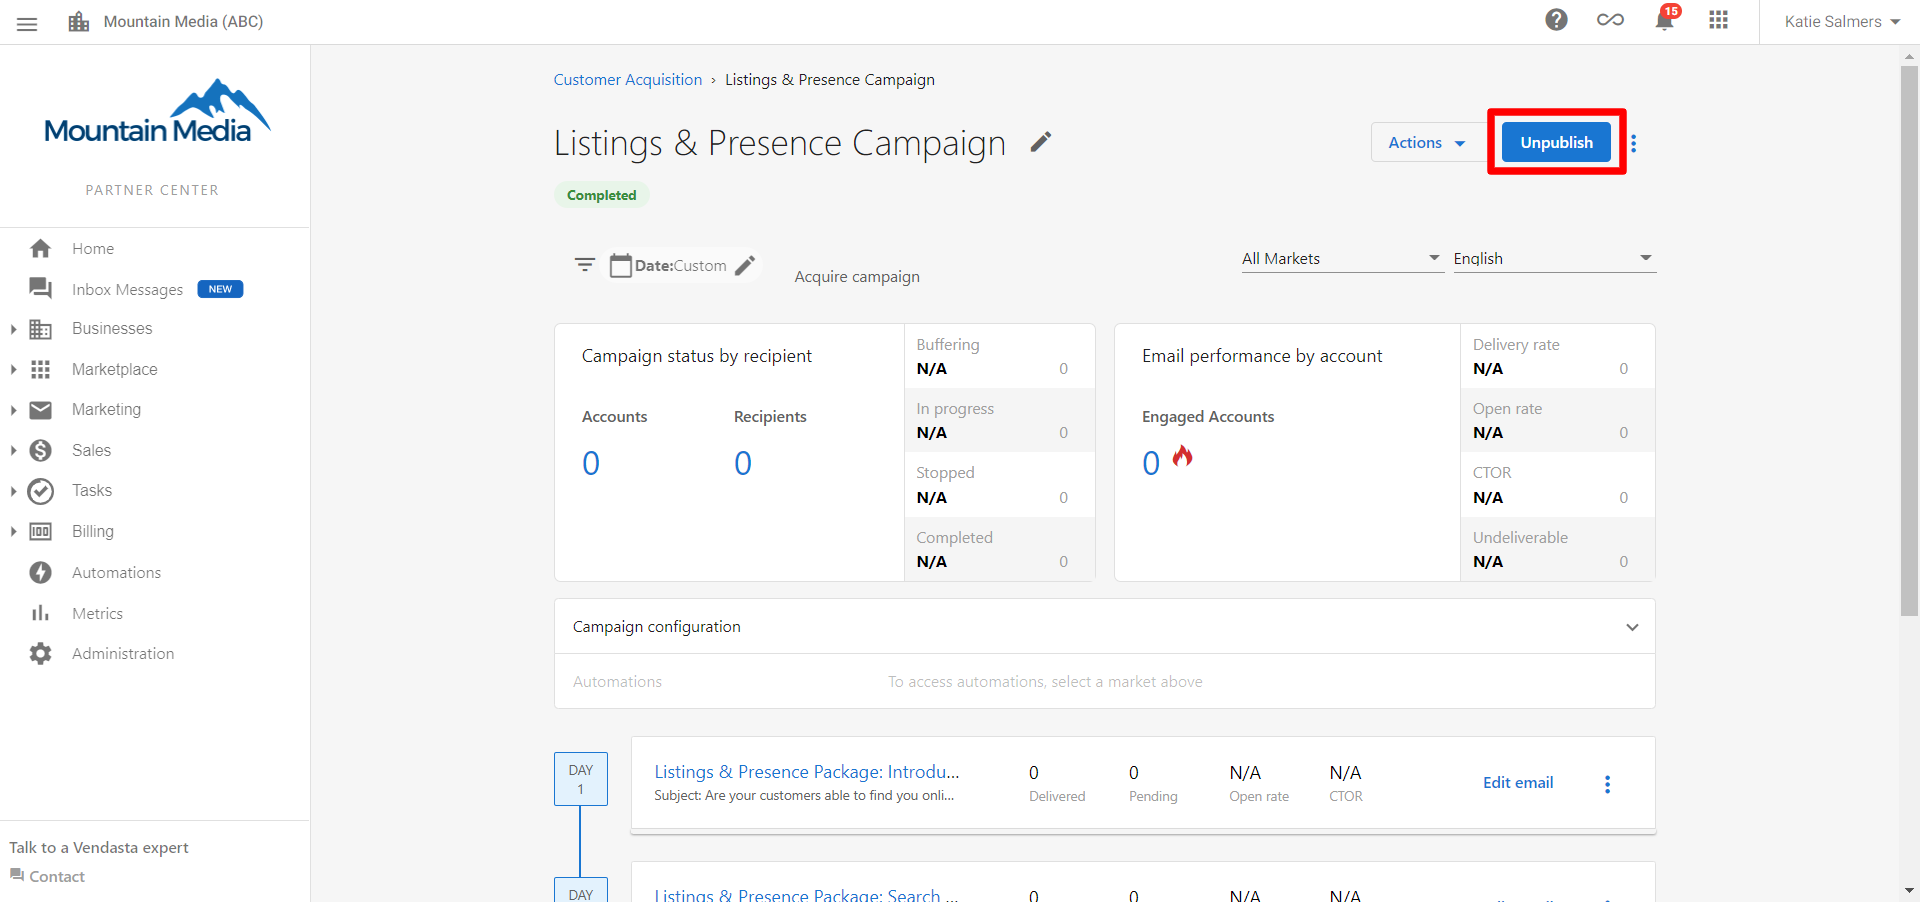
Task: Expand the Businesses tree arrow
Action: (x=13, y=329)
